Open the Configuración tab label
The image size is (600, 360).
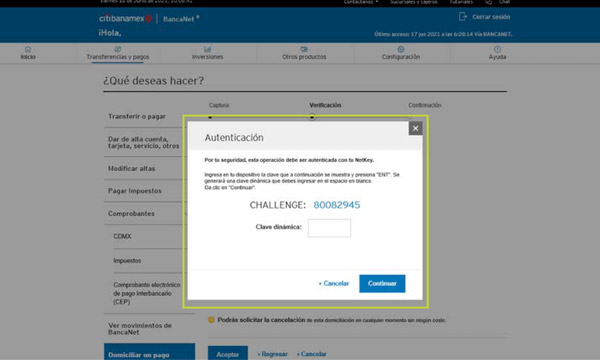click(x=401, y=57)
